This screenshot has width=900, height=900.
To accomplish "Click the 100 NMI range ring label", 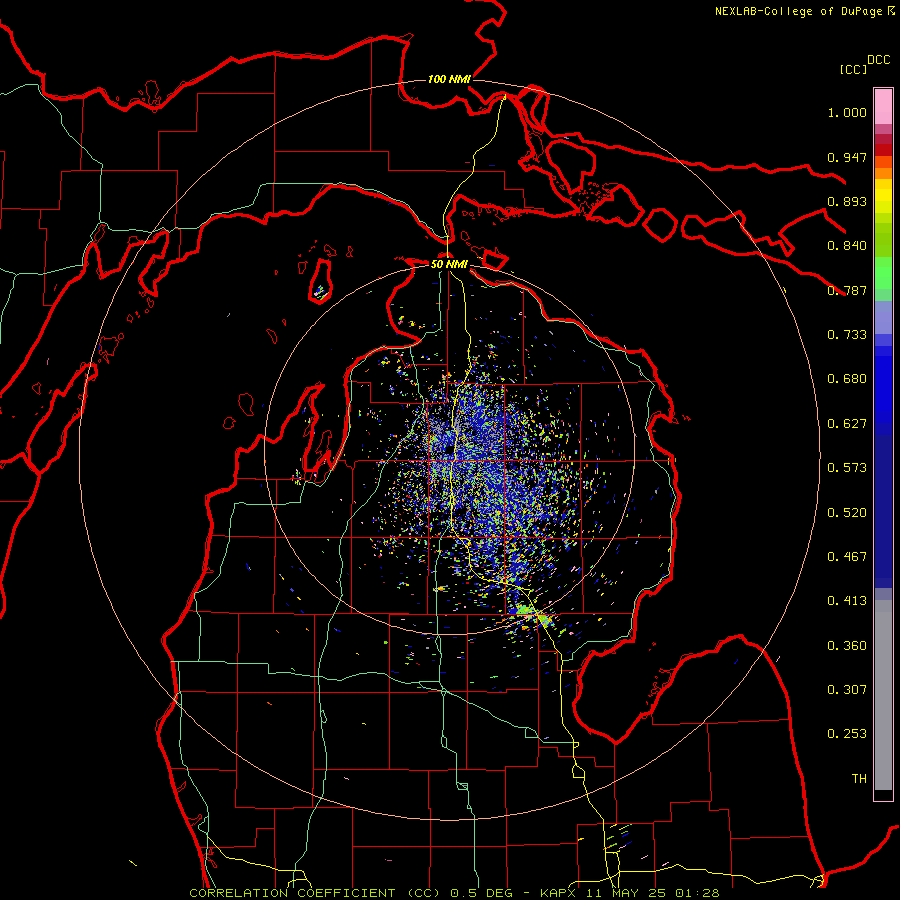I will point(449,79).
